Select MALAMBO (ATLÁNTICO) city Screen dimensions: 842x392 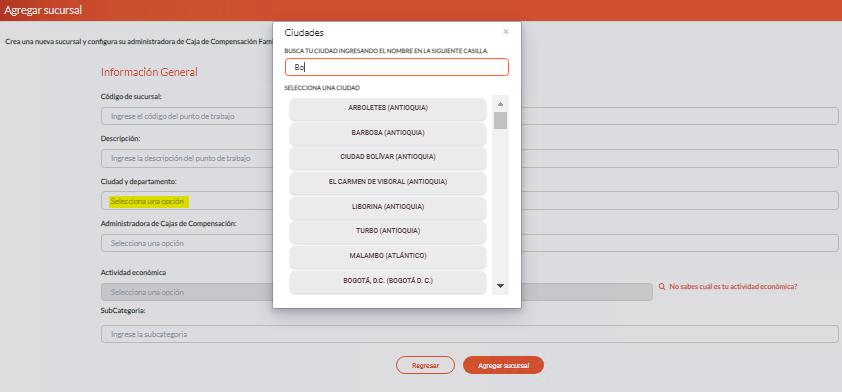pyautogui.click(x=388, y=256)
